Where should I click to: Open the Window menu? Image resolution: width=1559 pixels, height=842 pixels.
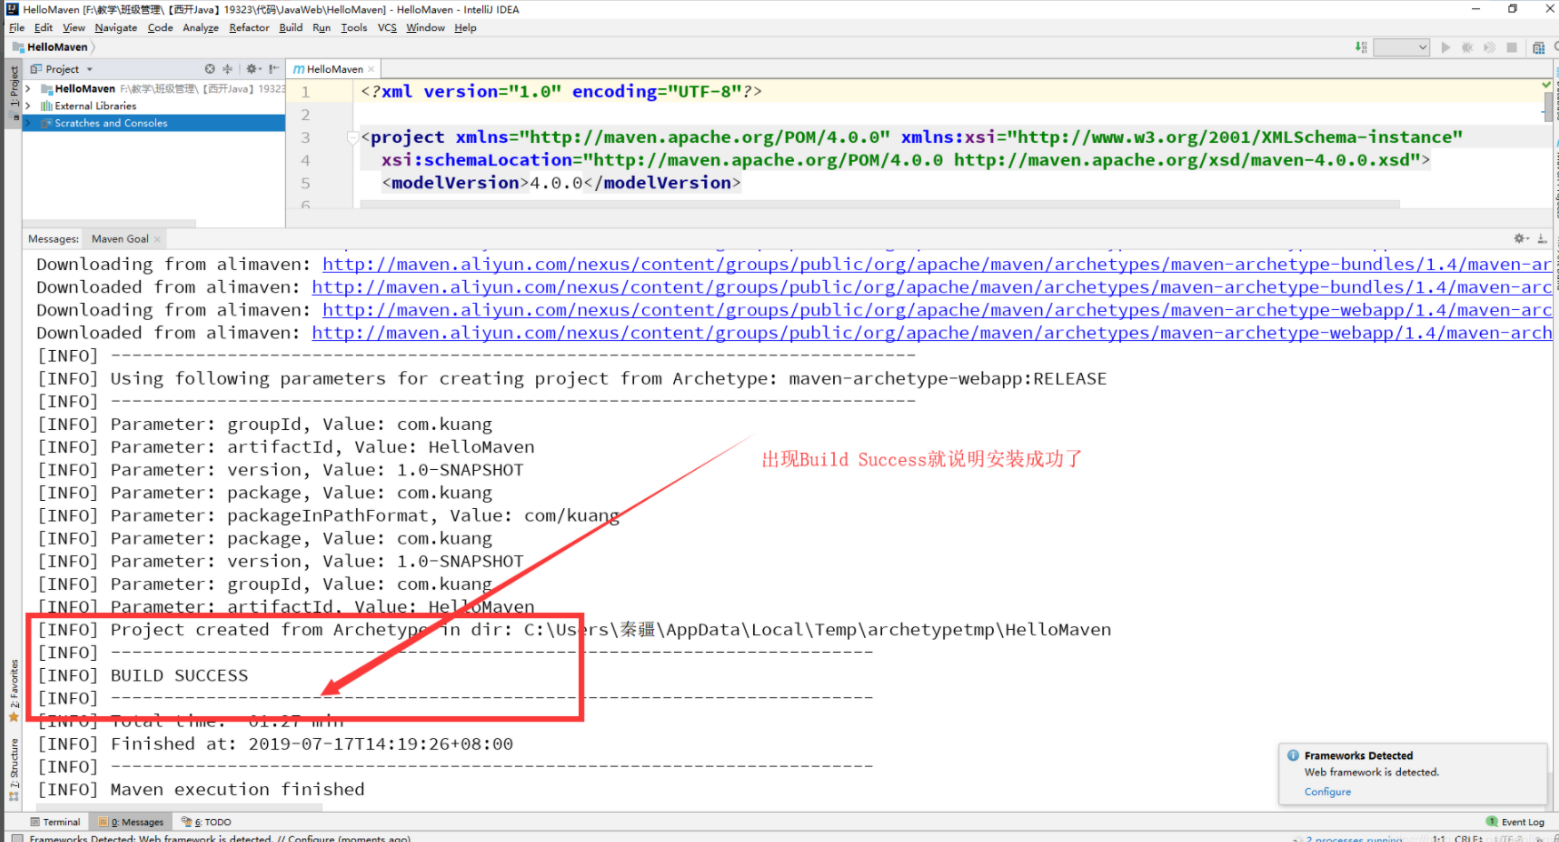425,28
